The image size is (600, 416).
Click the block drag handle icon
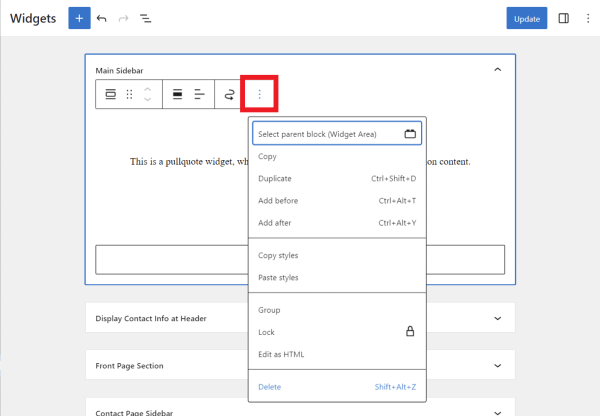tap(129, 94)
